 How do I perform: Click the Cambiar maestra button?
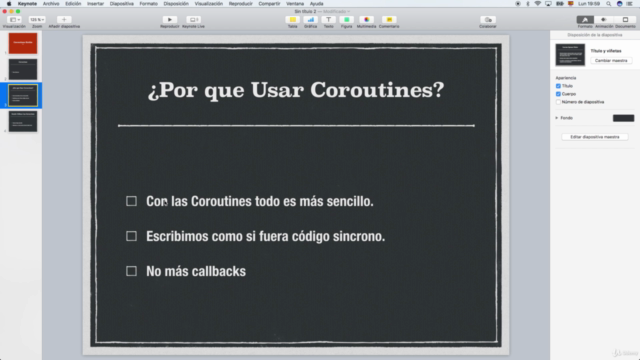(x=611, y=60)
